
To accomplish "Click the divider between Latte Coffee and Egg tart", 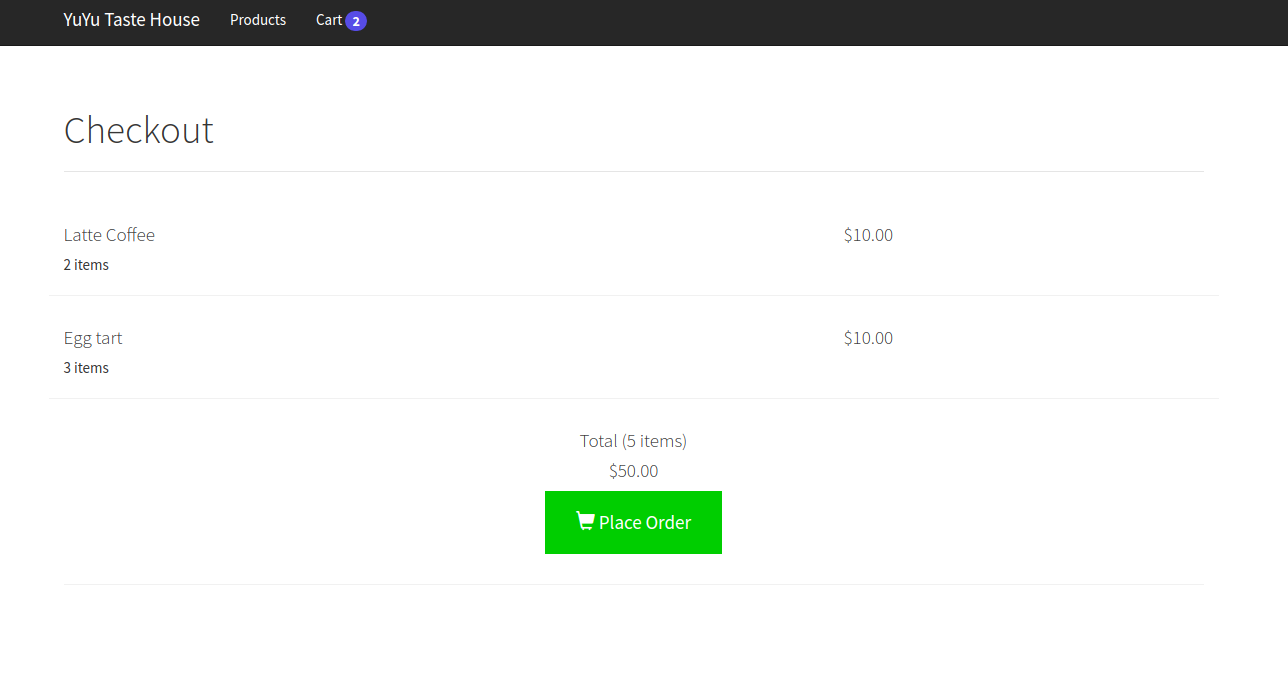I will (633, 295).
